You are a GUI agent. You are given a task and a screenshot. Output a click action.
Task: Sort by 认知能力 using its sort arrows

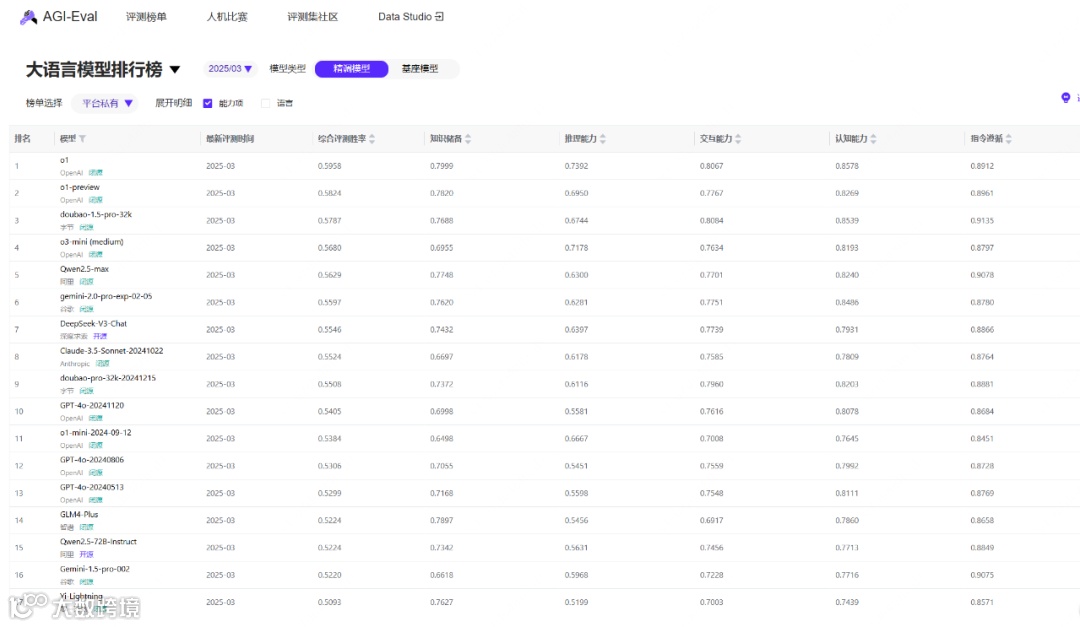point(873,139)
